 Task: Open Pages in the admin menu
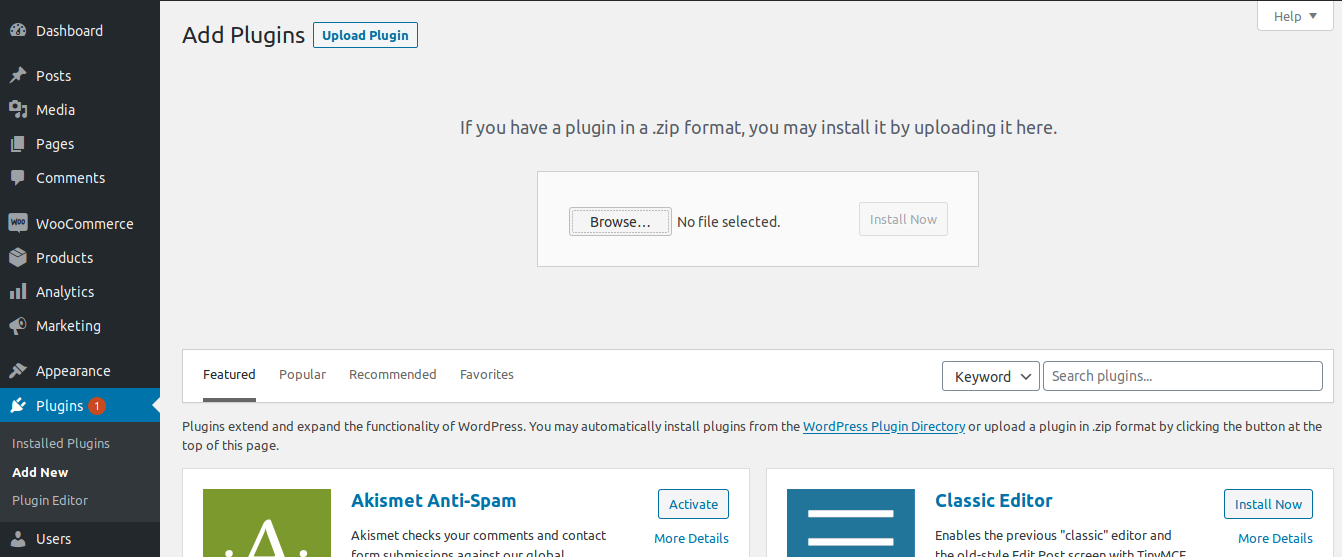80,144
